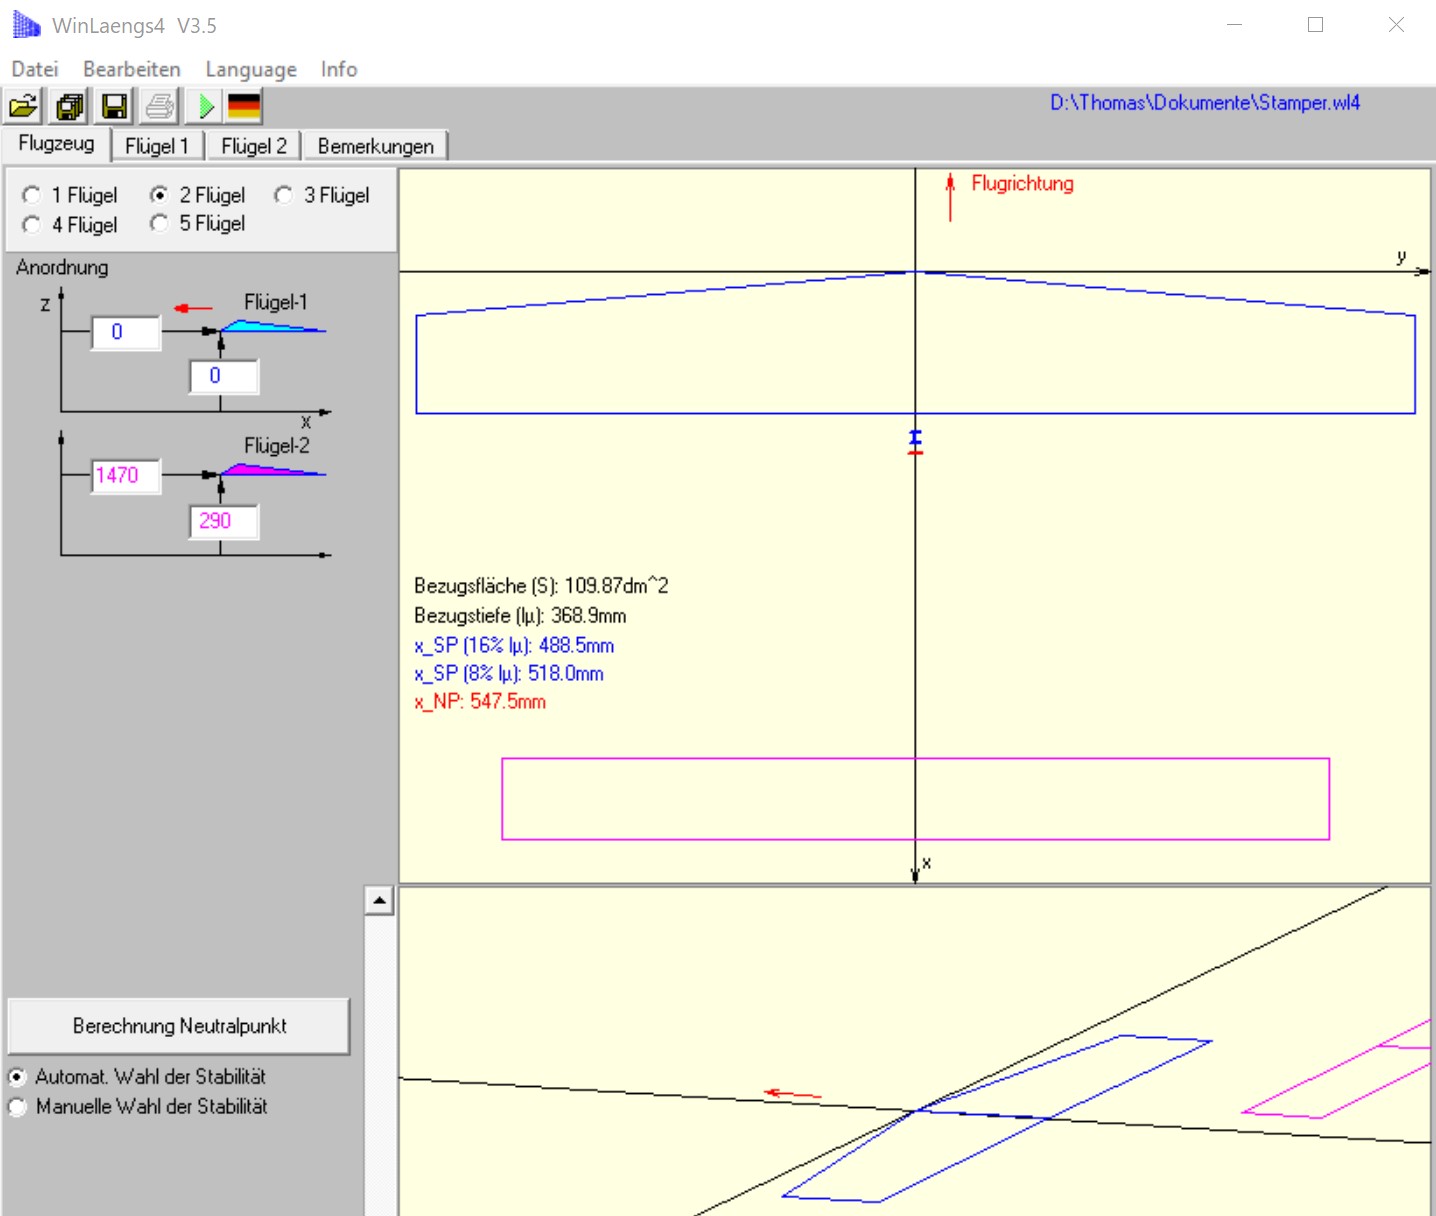Viewport: 1436px width, 1216px height.
Task: Click the save-all multiple disks icon
Action: point(69,106)
